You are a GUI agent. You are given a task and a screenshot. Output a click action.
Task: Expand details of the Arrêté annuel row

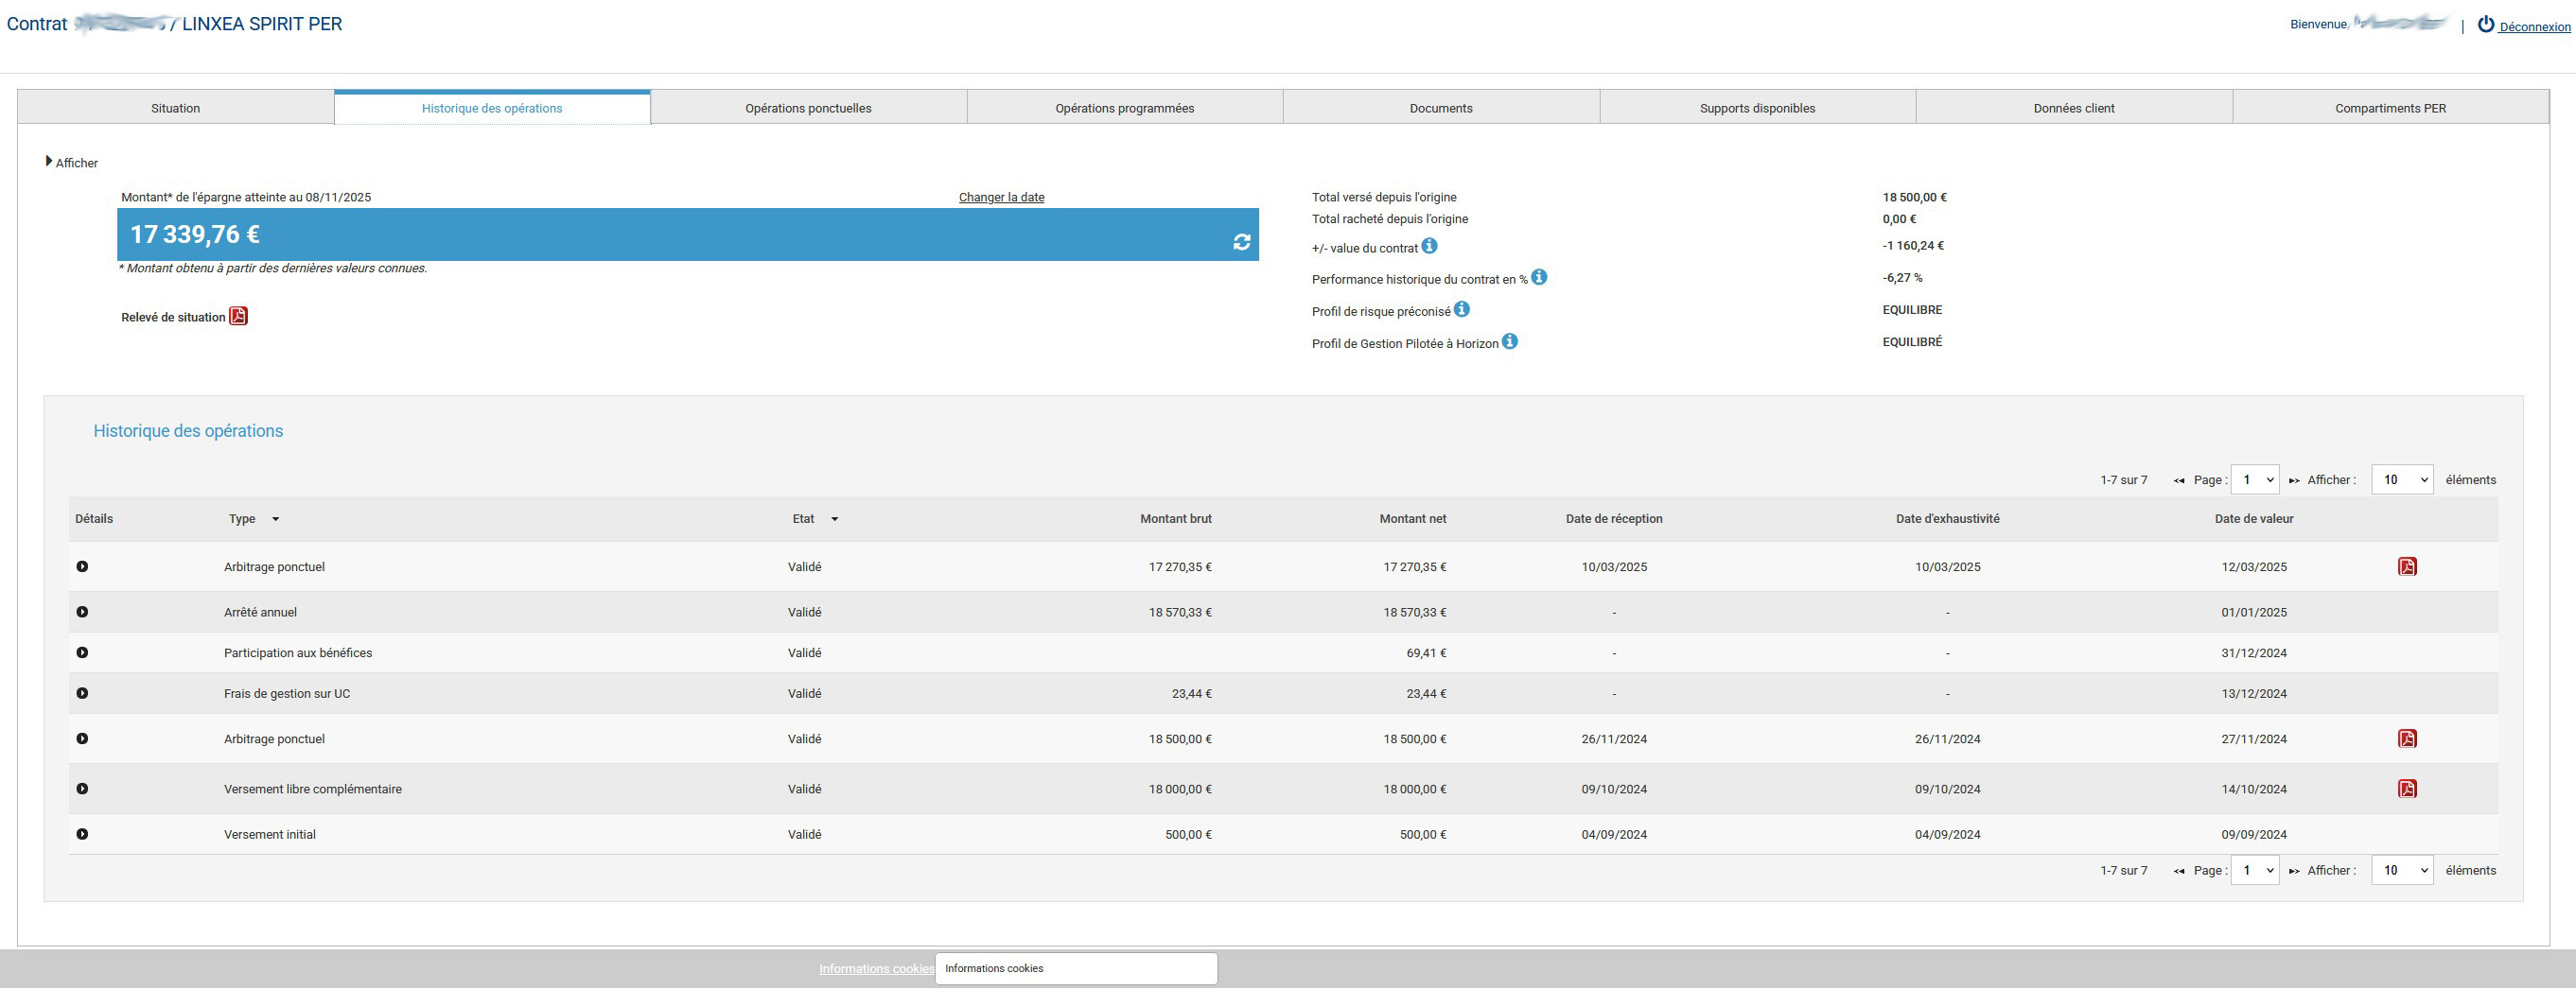pos(82,612)
